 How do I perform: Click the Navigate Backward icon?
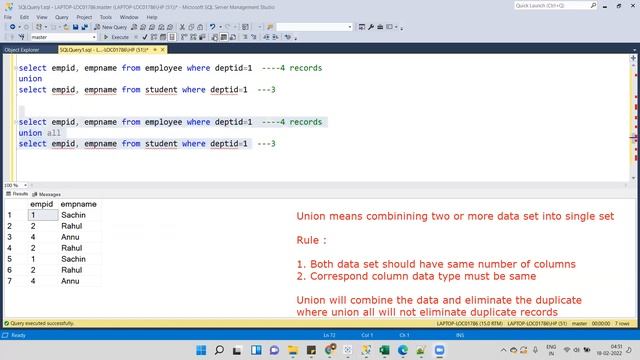13,27
